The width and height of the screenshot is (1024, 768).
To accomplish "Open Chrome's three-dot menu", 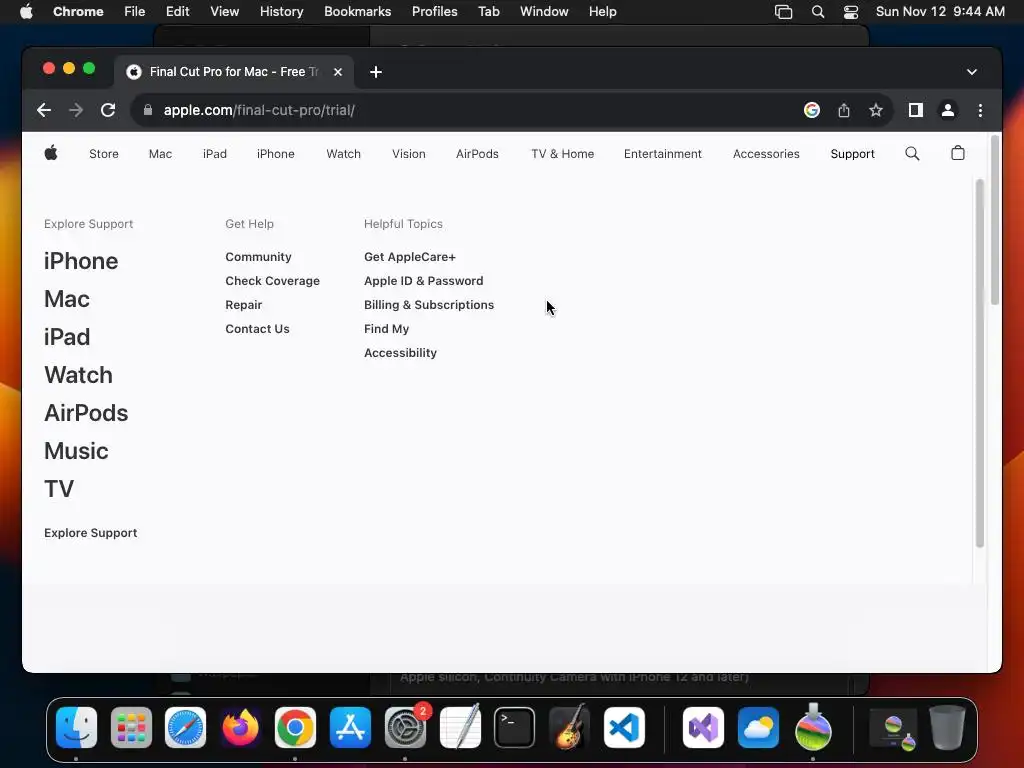I will point(980,110).
